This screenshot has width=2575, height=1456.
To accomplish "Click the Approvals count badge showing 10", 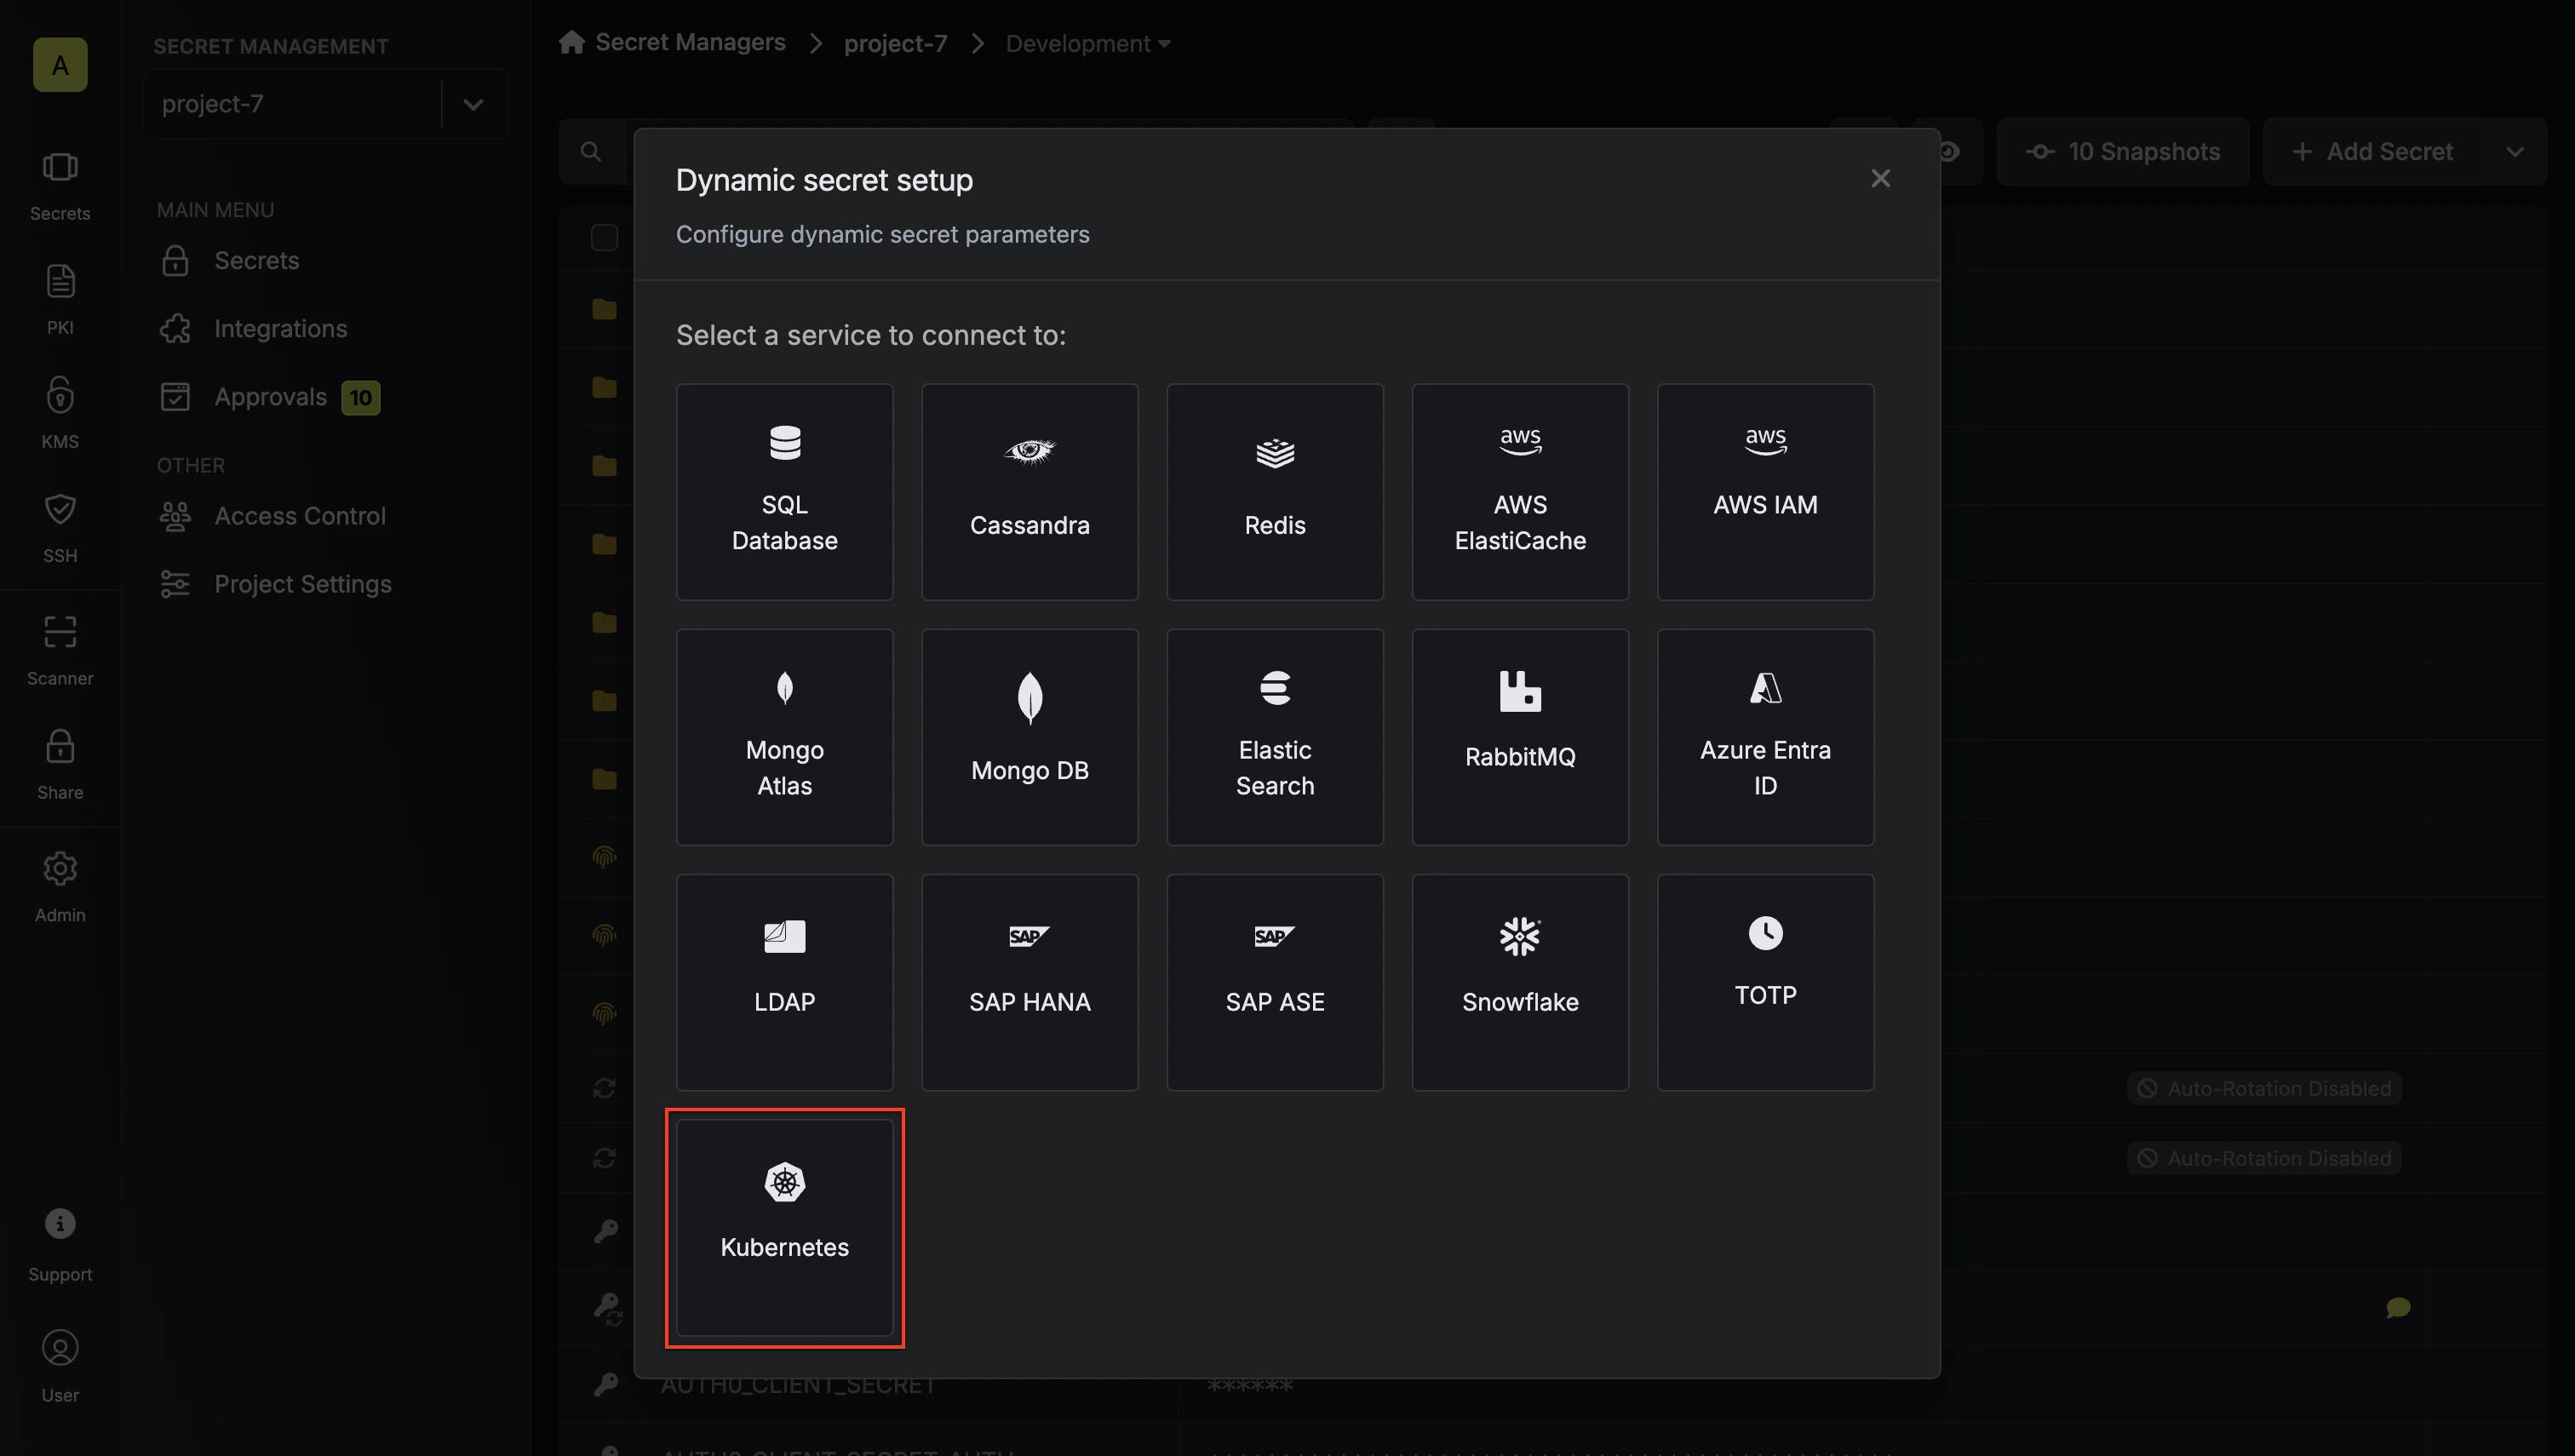I will point(360,398).
